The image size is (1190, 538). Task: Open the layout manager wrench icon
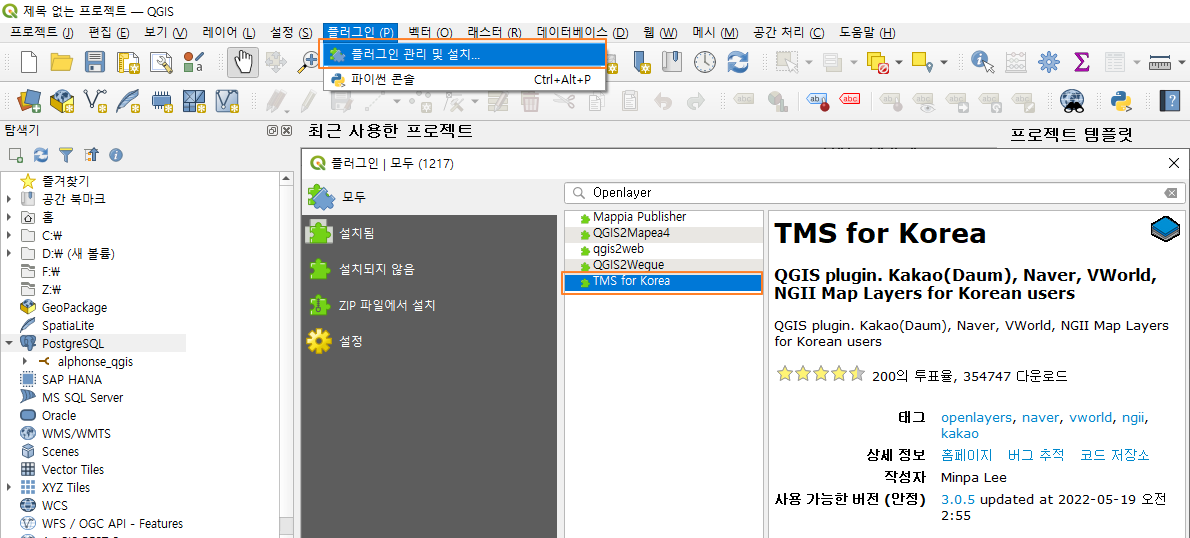pyautogui.click(x=161, y=61)
